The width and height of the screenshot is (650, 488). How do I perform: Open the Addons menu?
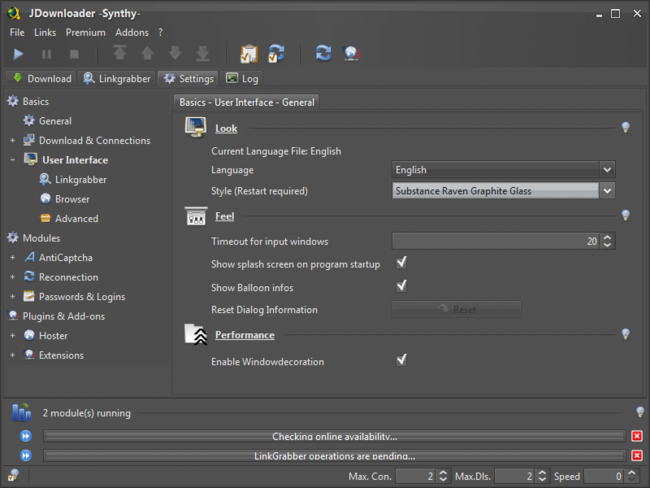coord(132,32)
